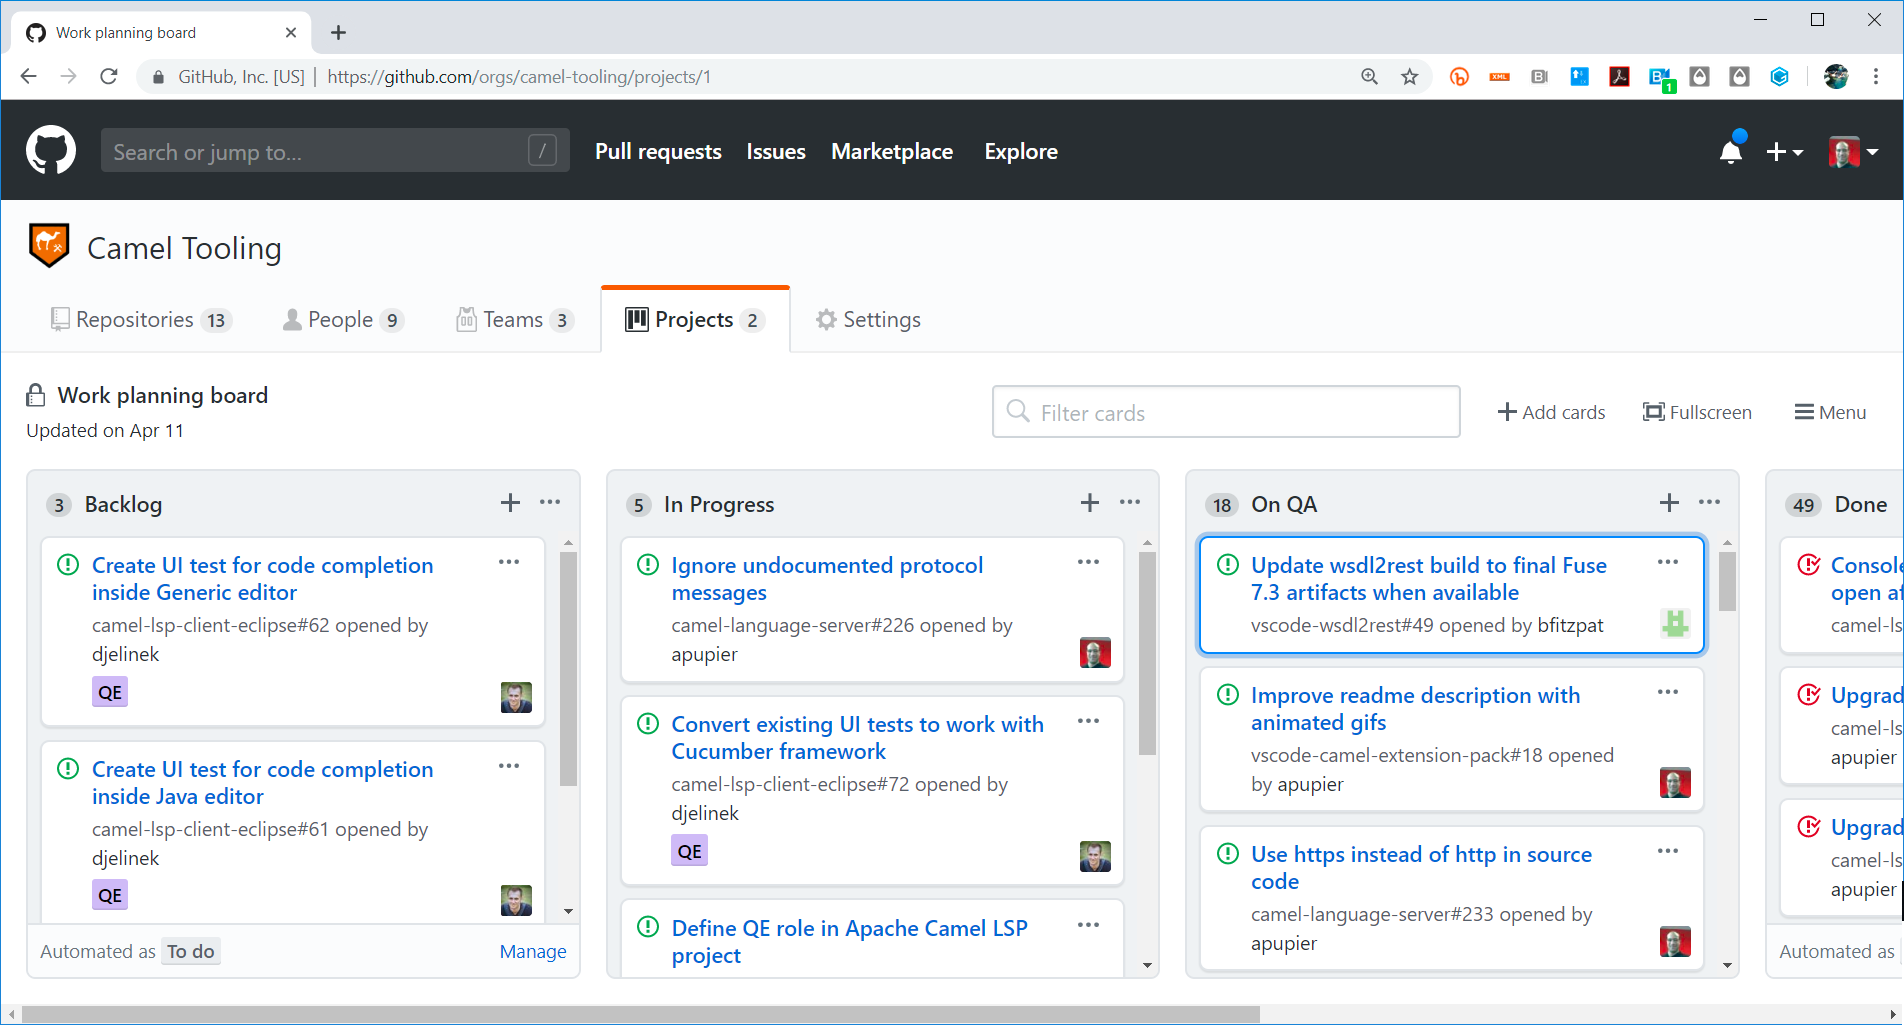Click apupier's avatar on the https card
Screen dimensions: 1904x1025
coord(1675,941)
